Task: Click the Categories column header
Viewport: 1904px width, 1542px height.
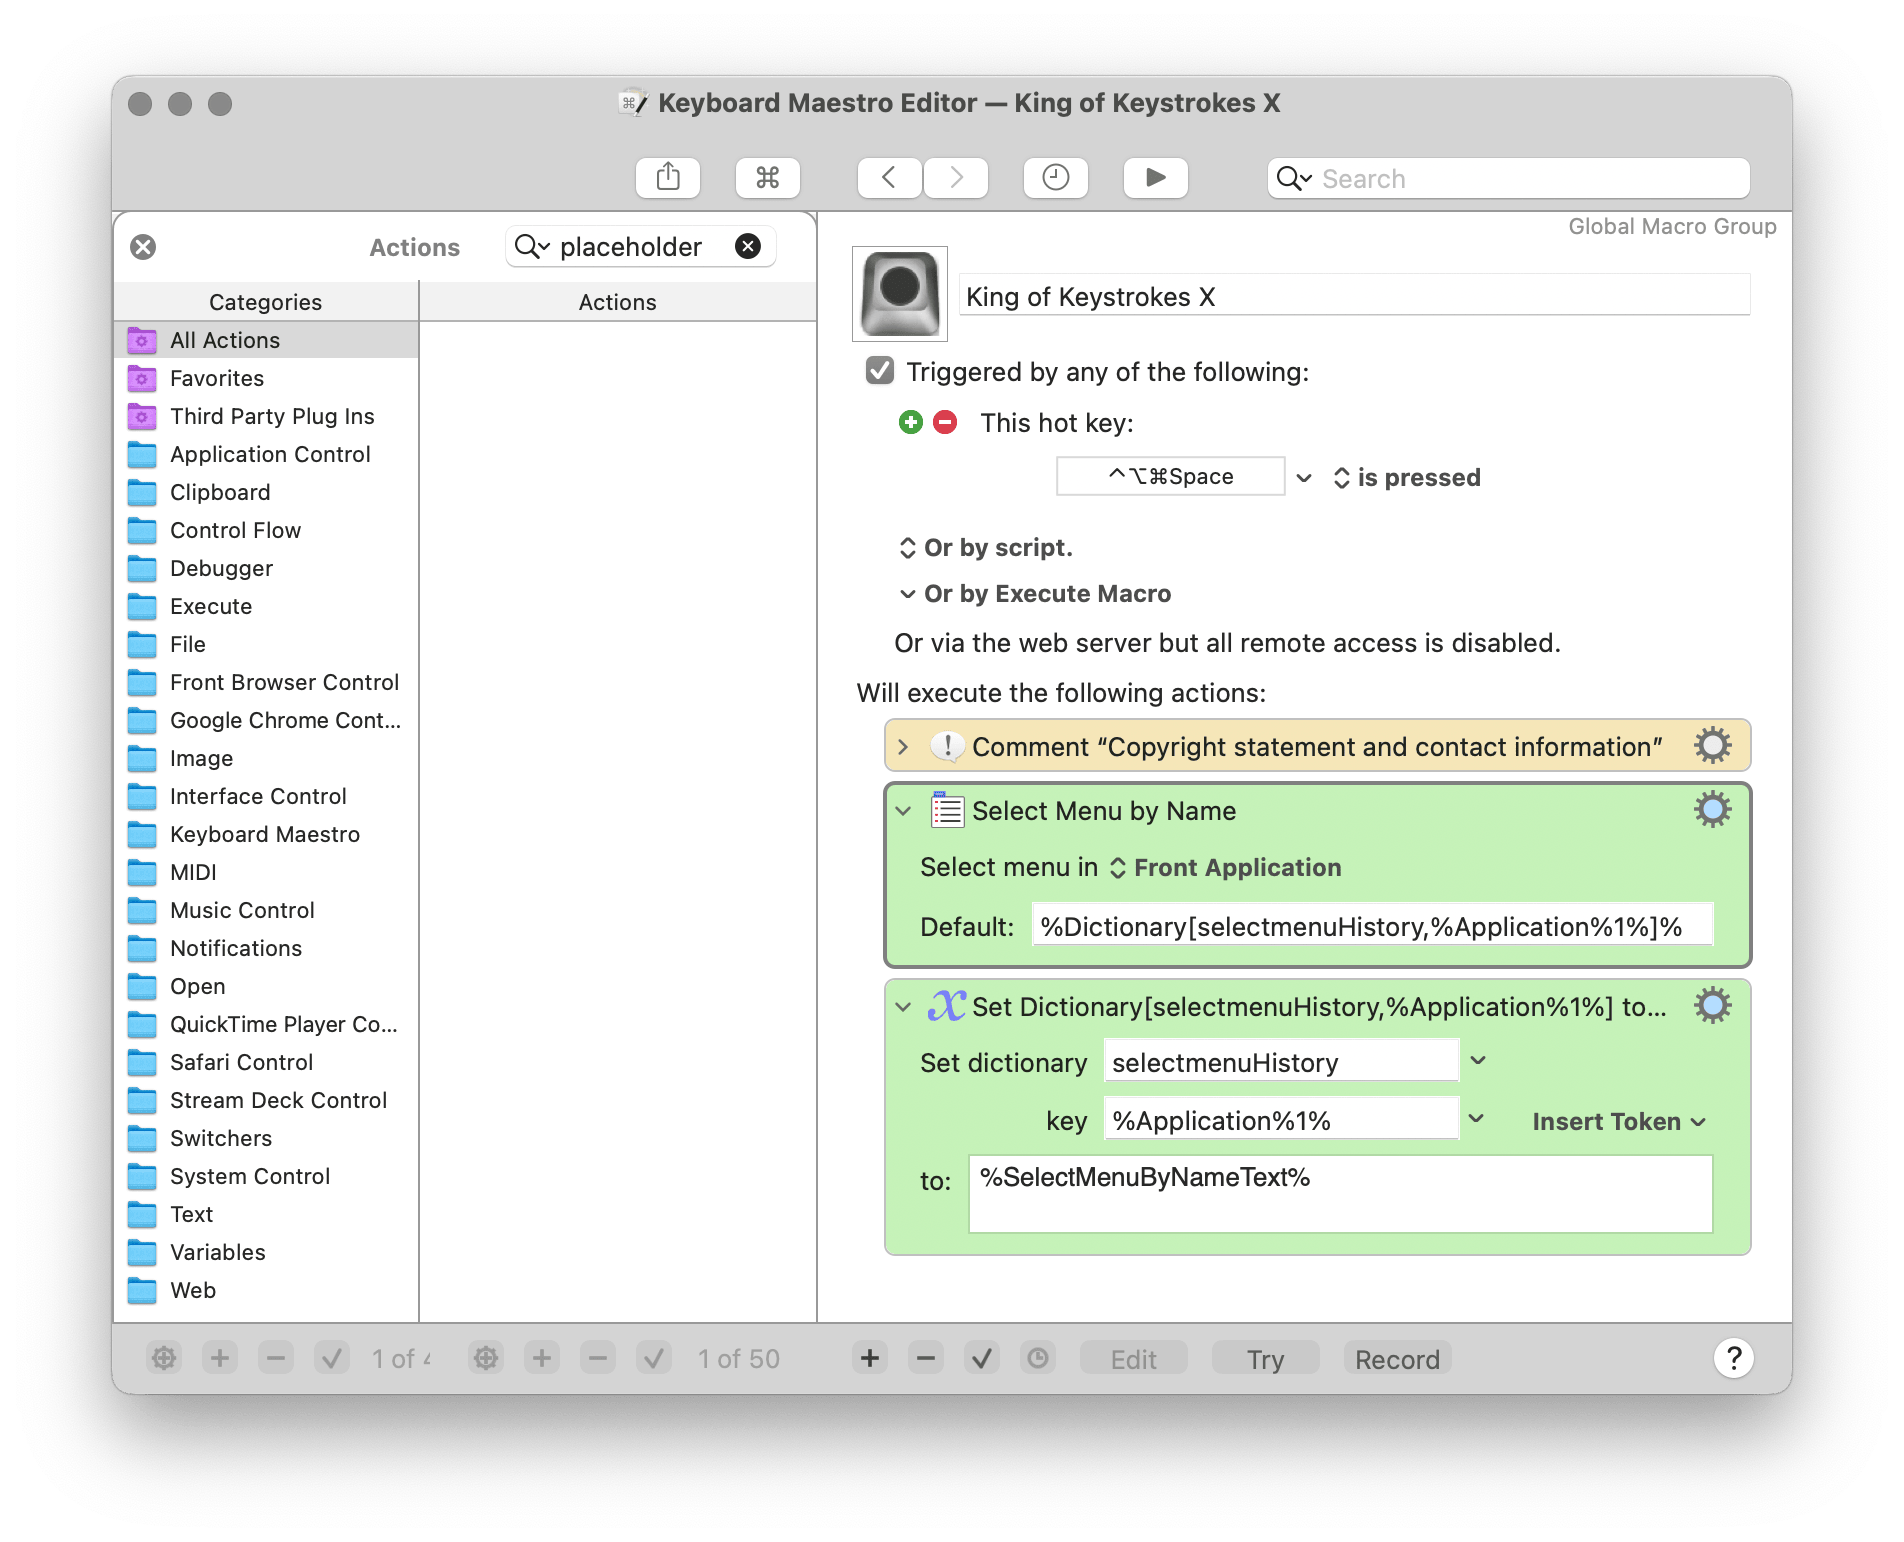Action: coord(266,301)
